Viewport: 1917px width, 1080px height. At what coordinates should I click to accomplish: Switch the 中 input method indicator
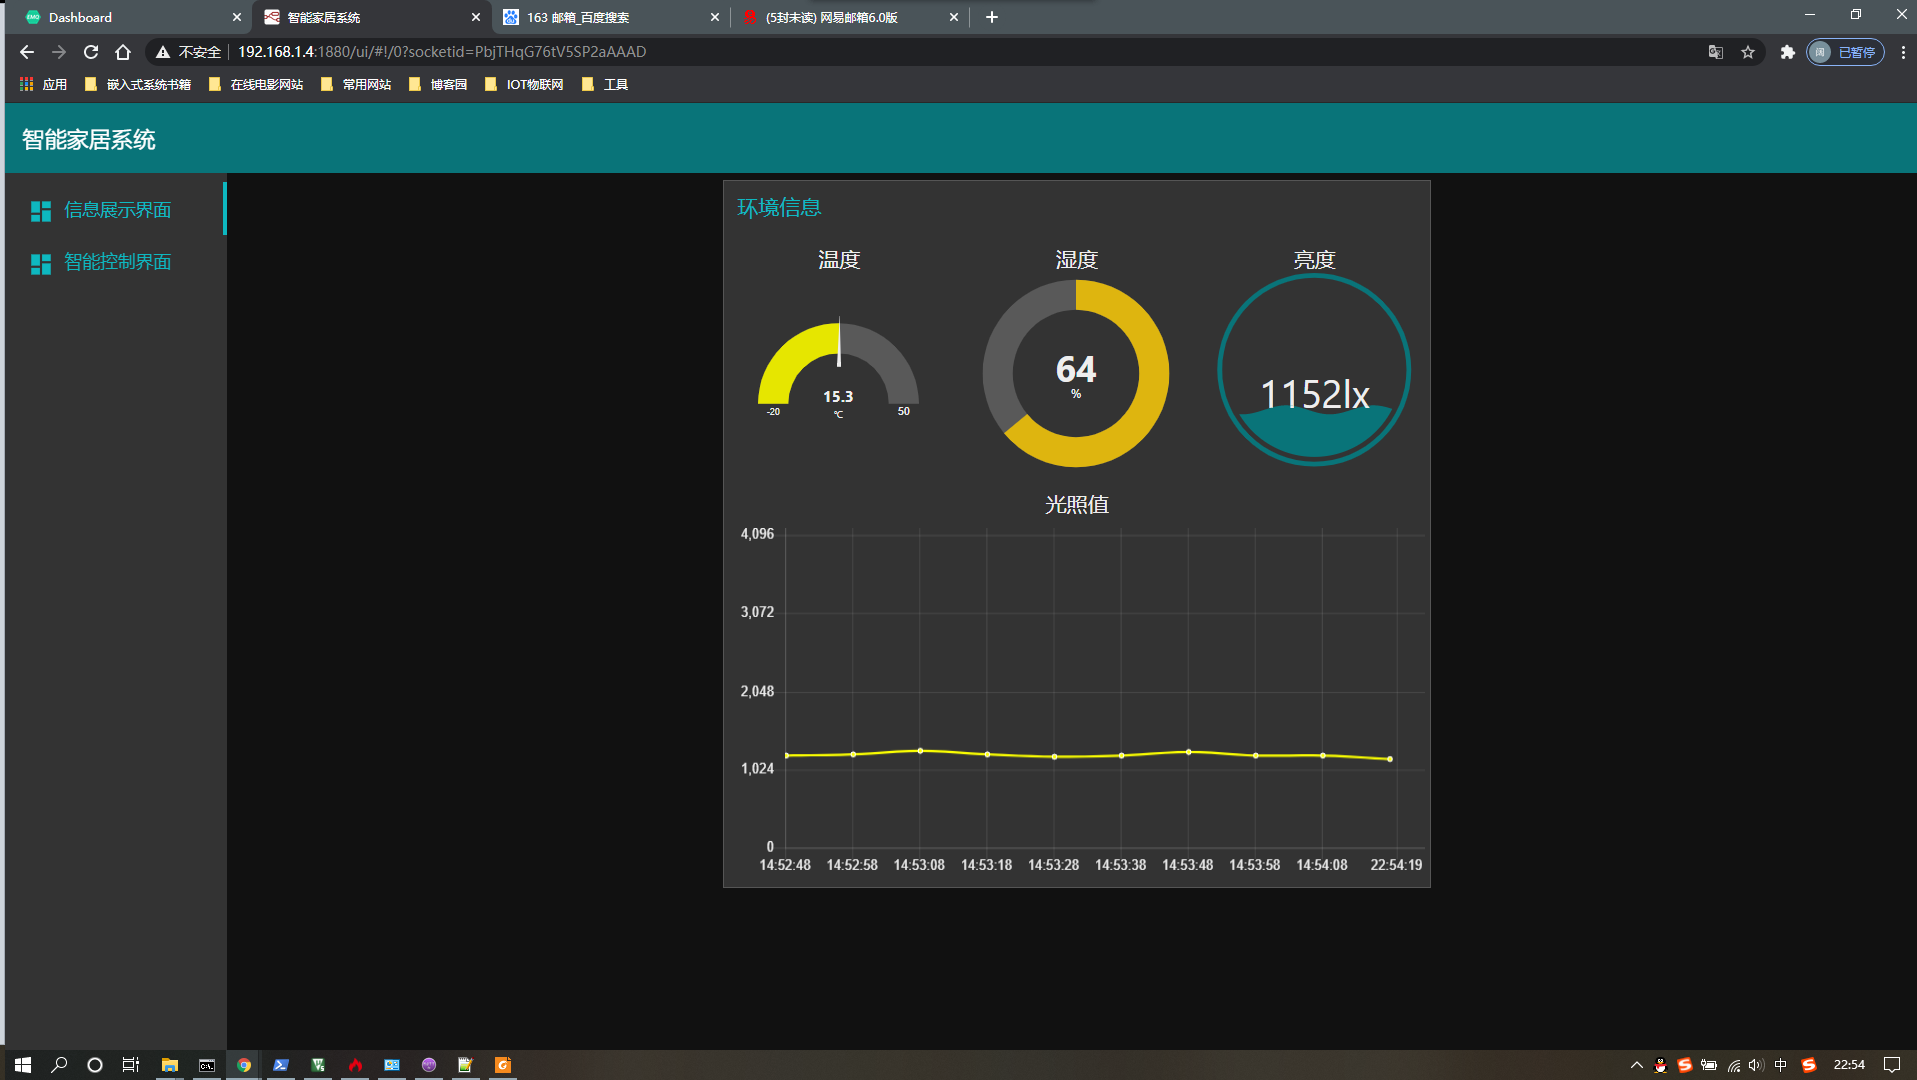click(x=1781, y=1065)
